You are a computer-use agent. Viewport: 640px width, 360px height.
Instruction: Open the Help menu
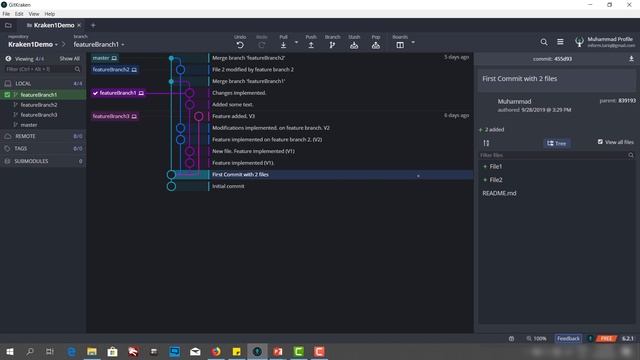point(49,14)
